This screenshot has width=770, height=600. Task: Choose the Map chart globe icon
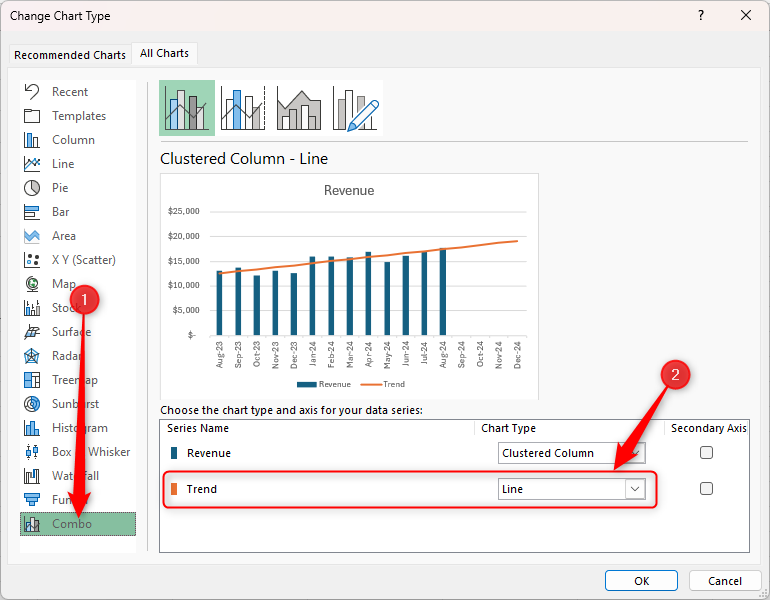[x=32, y=284]
